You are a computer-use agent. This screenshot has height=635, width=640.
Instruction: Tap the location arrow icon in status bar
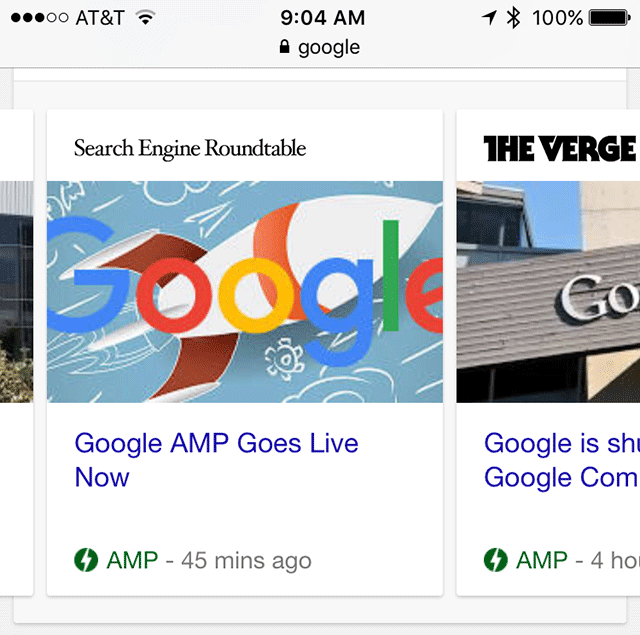tap(489, 18)
